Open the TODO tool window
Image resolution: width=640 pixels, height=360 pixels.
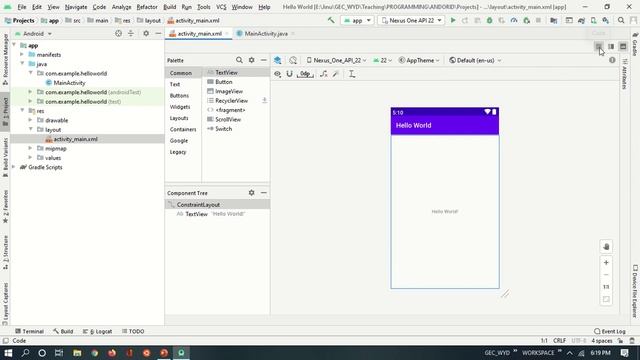click(x=133, y=331)
